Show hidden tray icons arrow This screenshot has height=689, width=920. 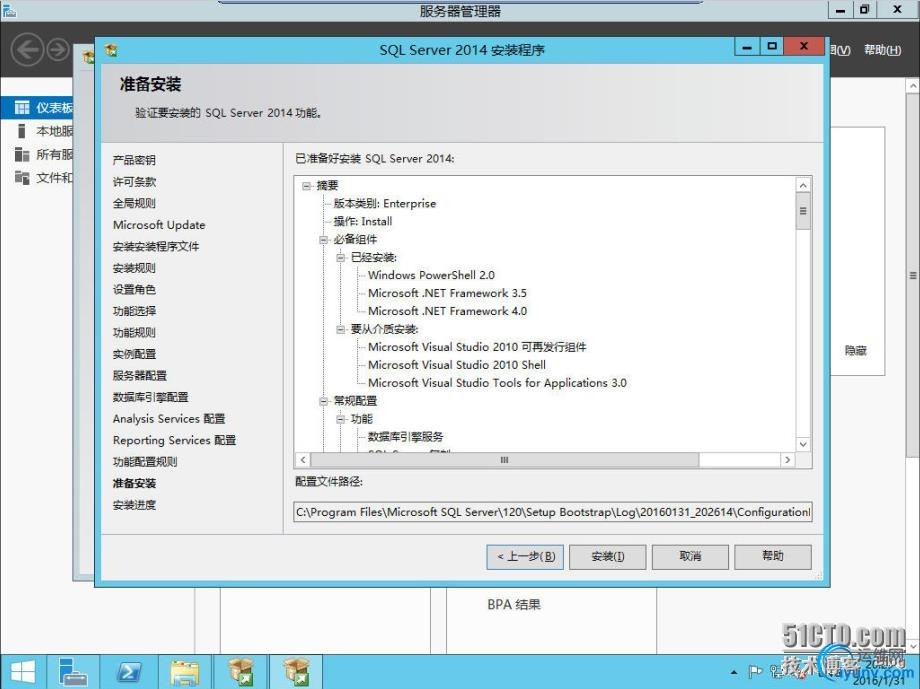tap(734, 672)
